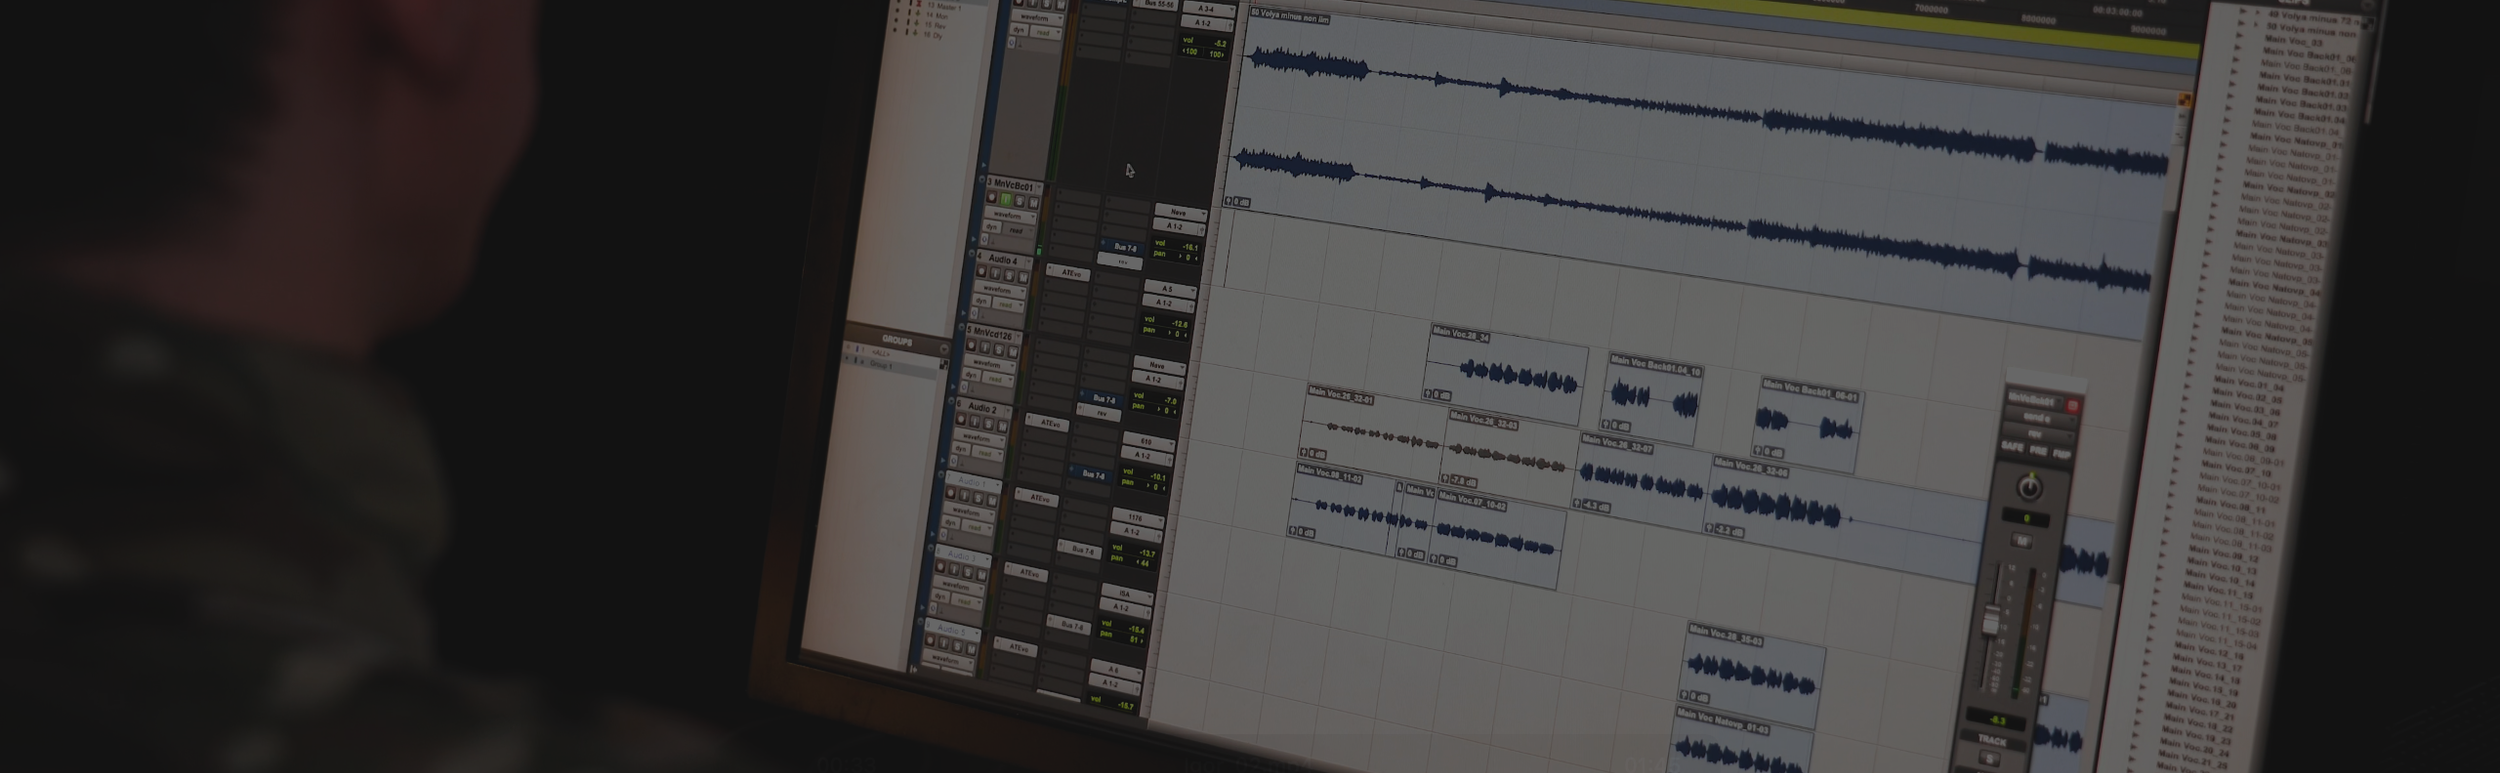Select the <ALL> group

880,353
